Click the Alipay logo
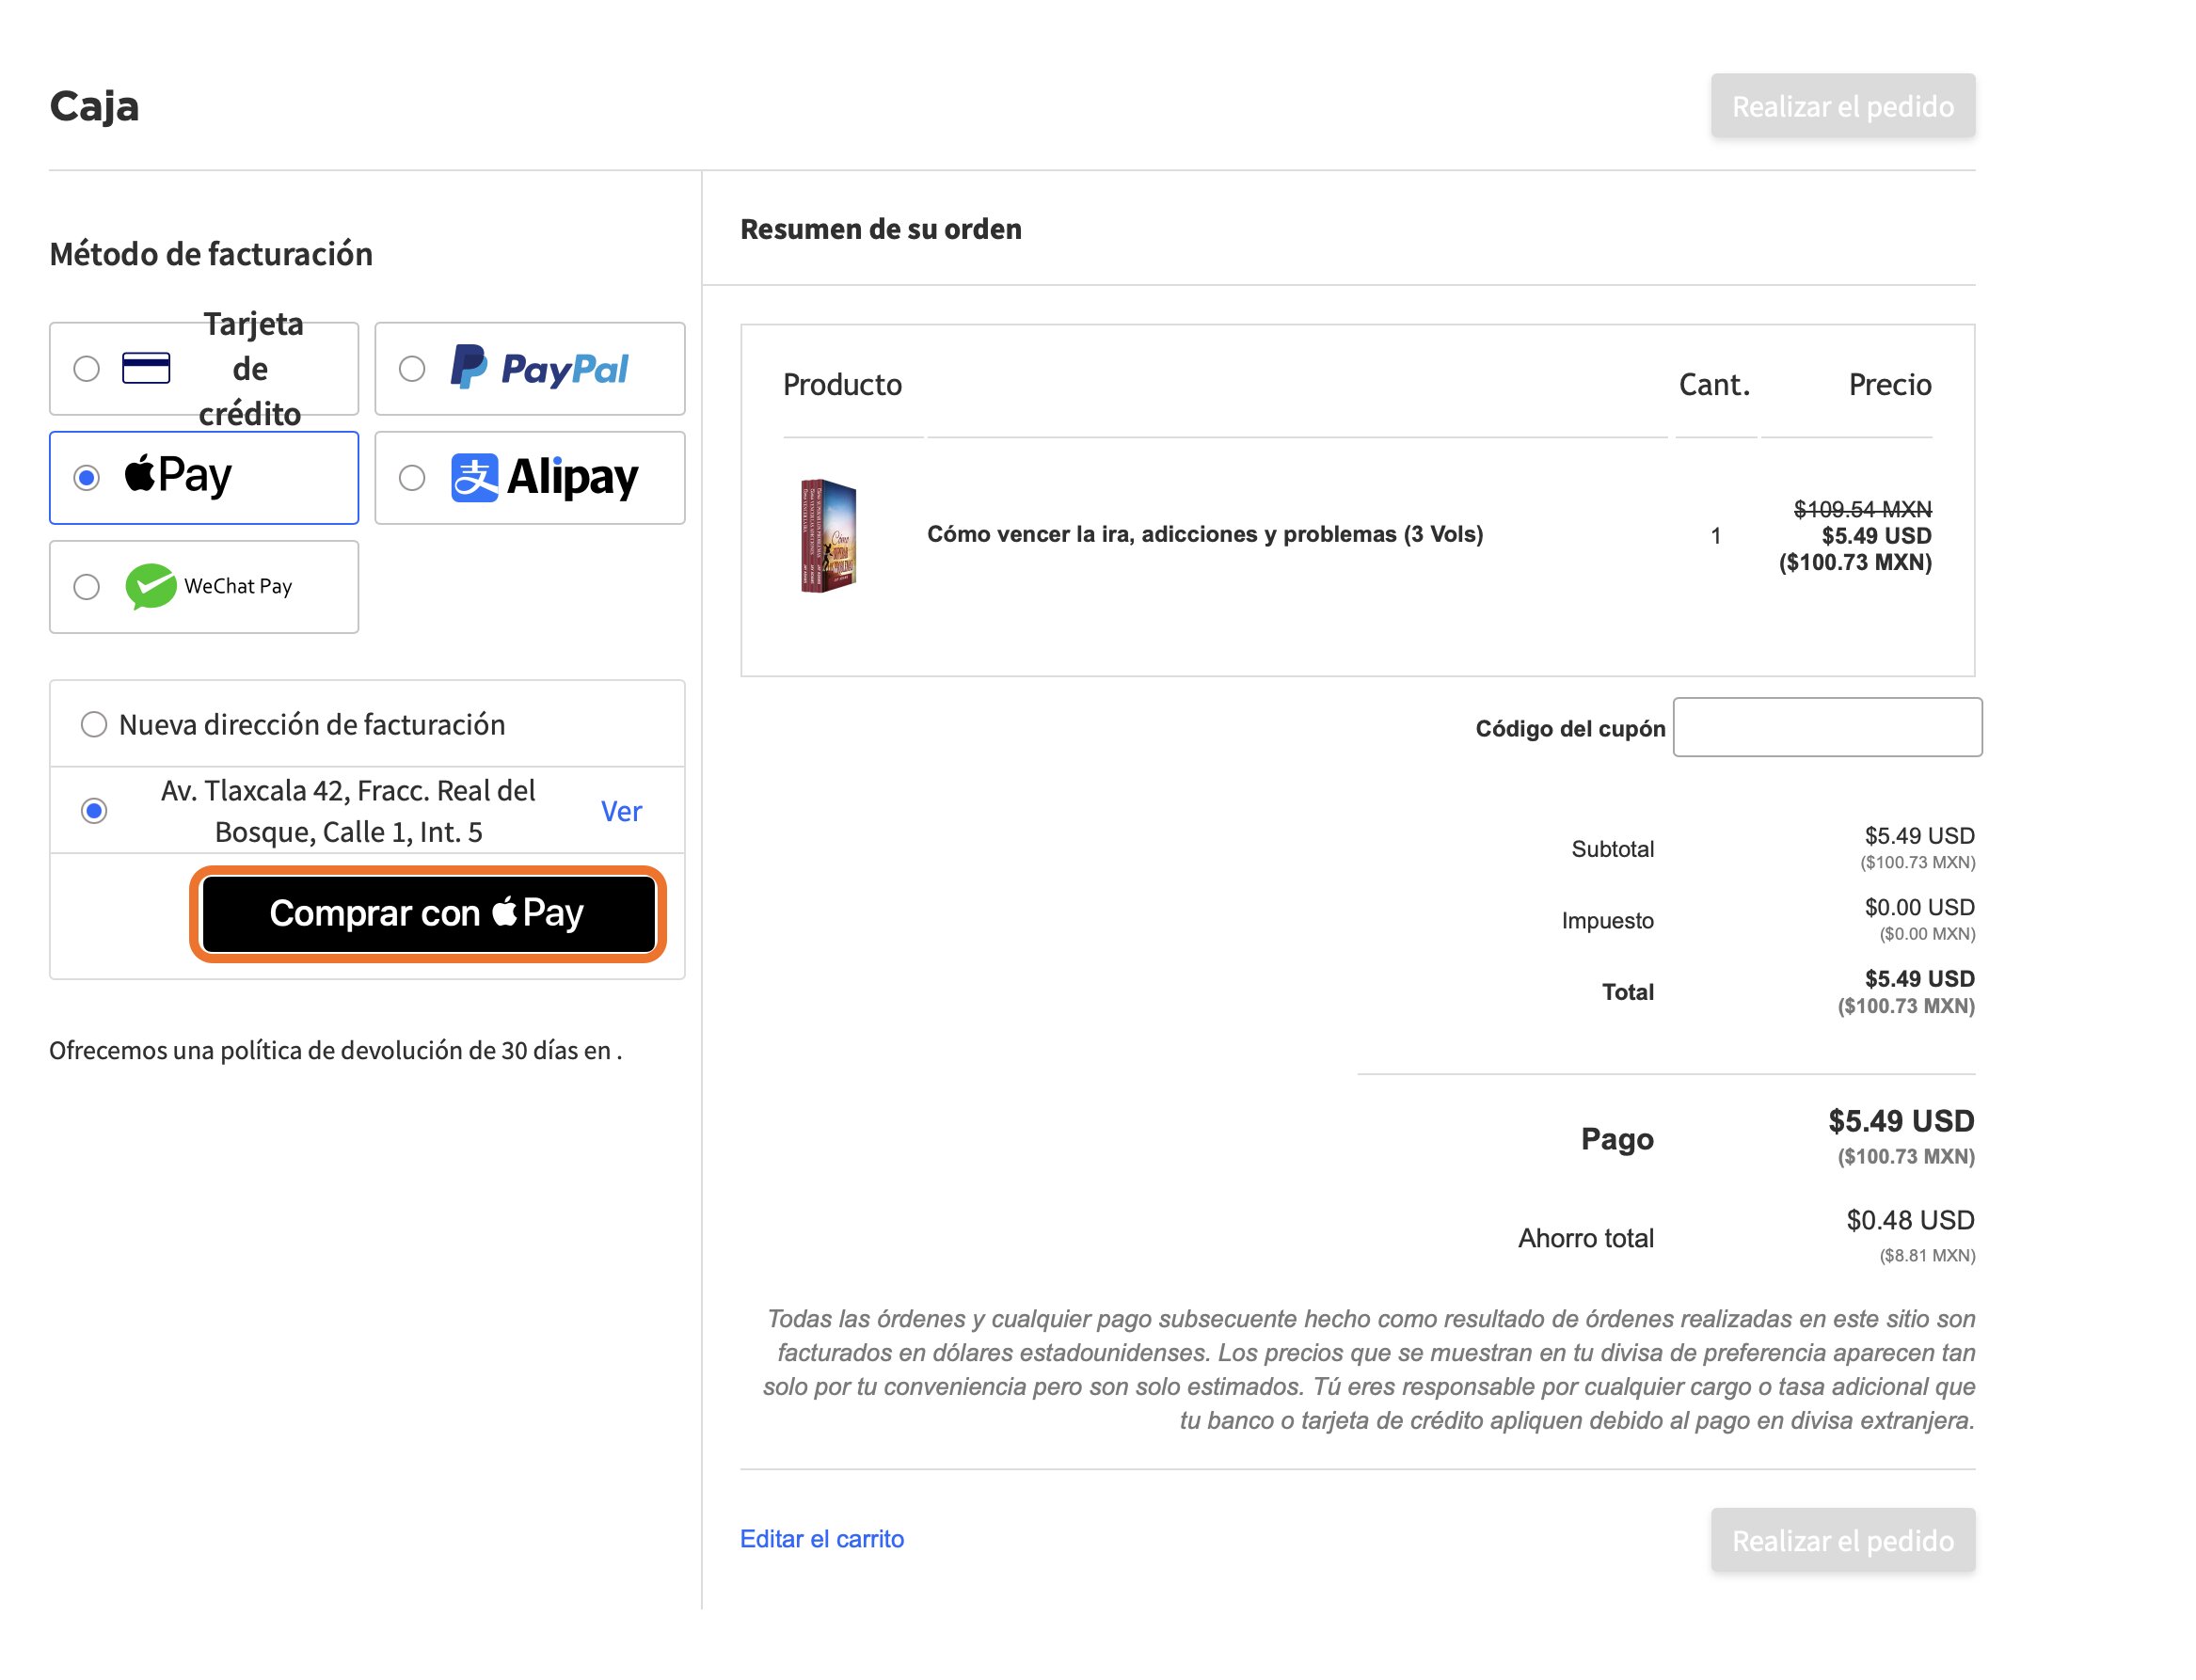The image size is (2196, 1680). tap(545, 478)
